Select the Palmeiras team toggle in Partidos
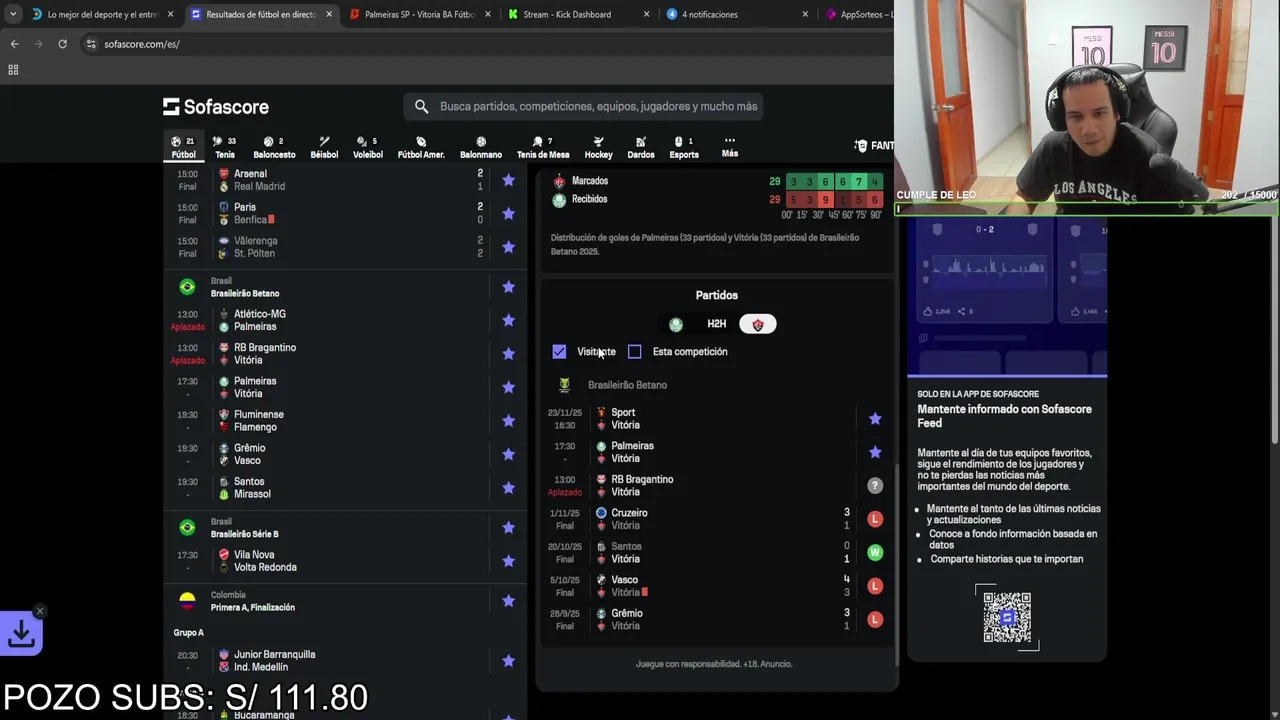The image size is (1280, 720). point(676,324)
